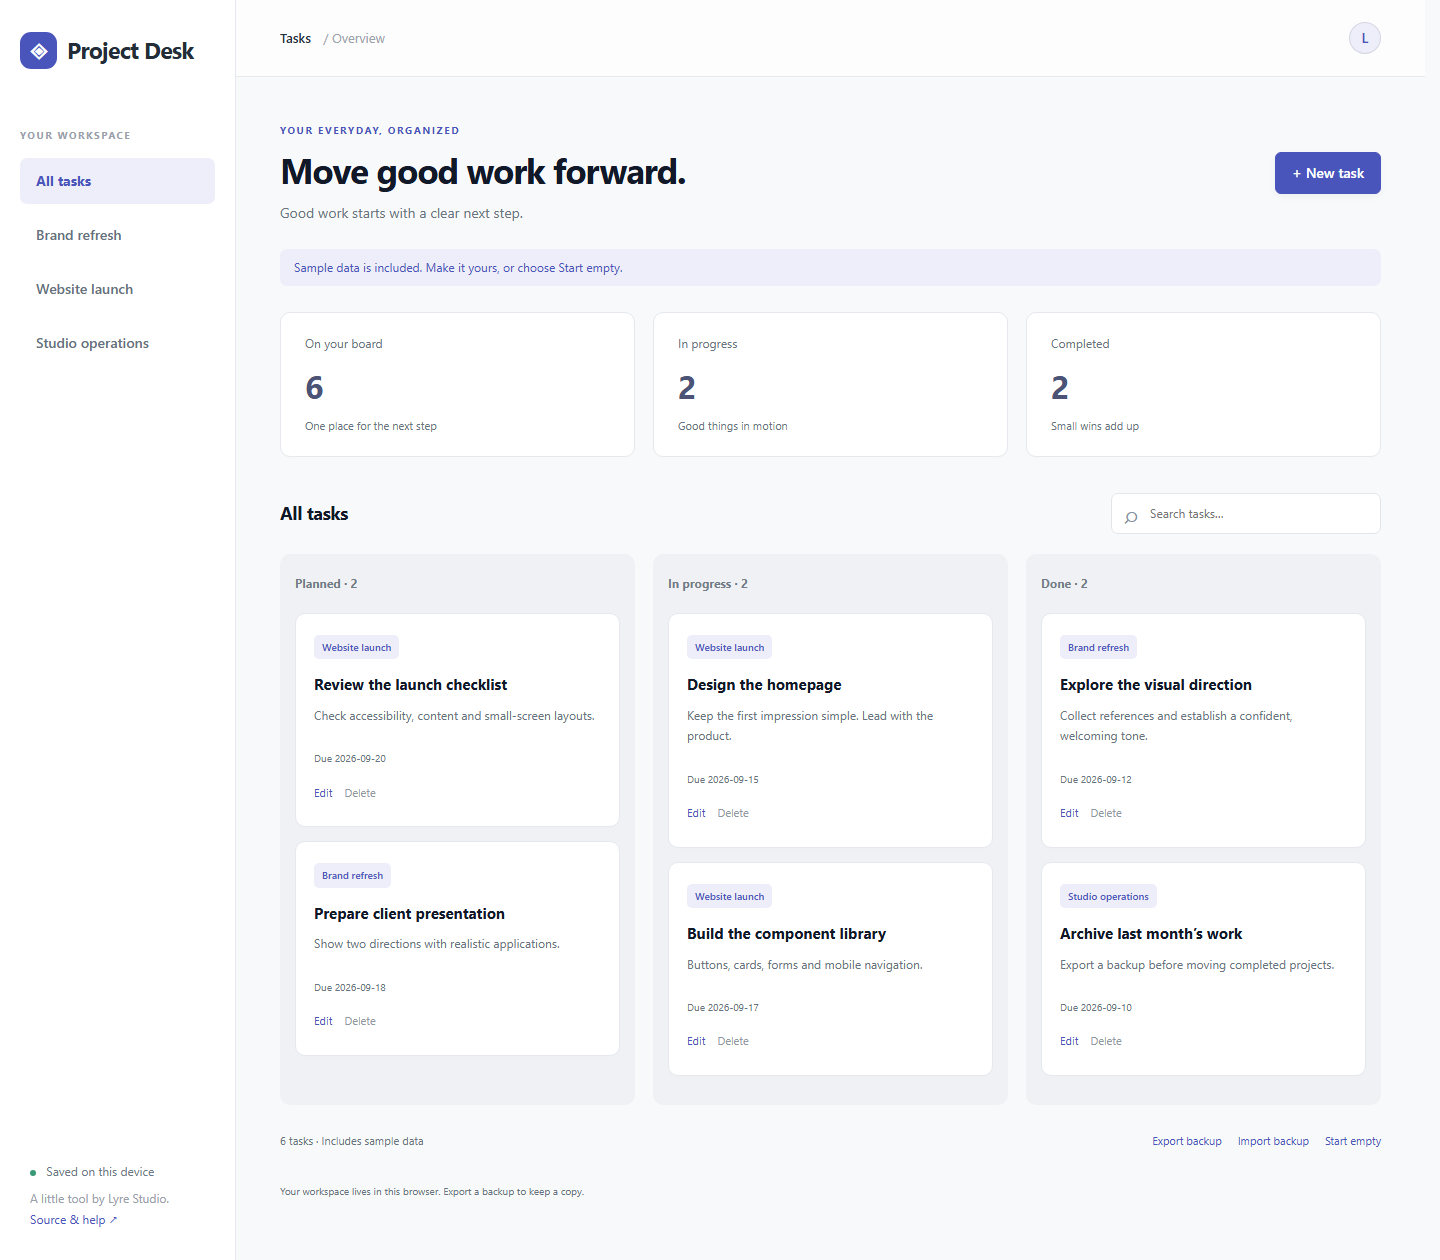Image resolution: width=1440 pixels, height=1260 pixels.
Task: Click the Prepare client presentation title
Action: (x=409, y=914)
